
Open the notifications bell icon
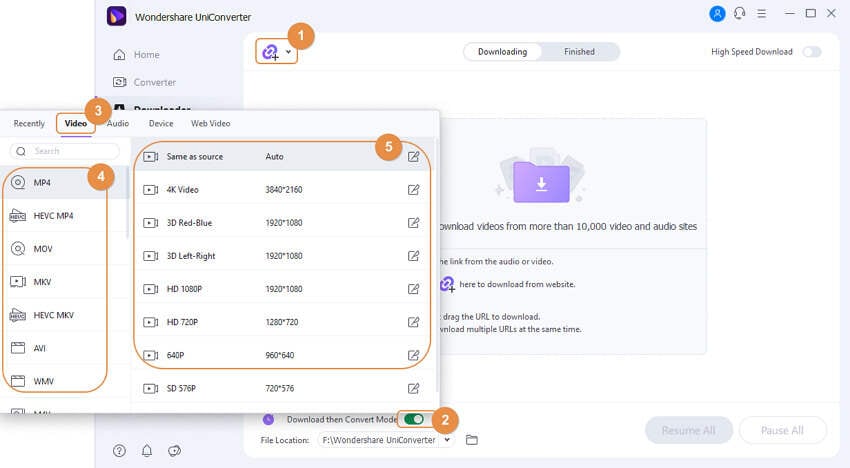click(147, 451)
